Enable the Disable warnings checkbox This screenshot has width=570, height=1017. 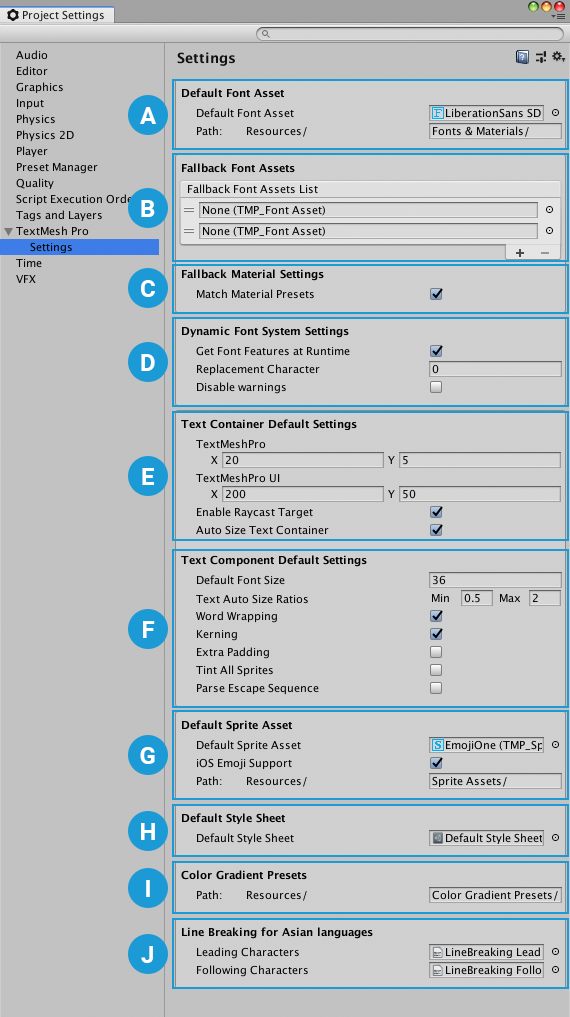436,387
